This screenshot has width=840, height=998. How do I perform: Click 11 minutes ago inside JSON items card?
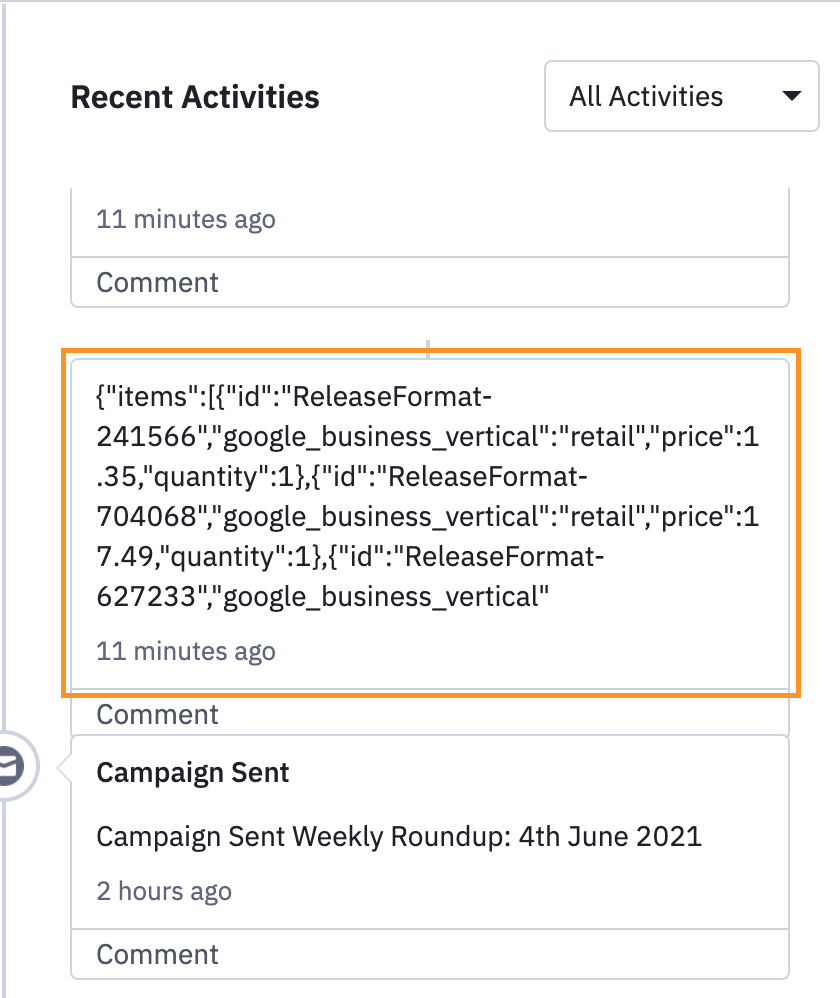[185, 651]
